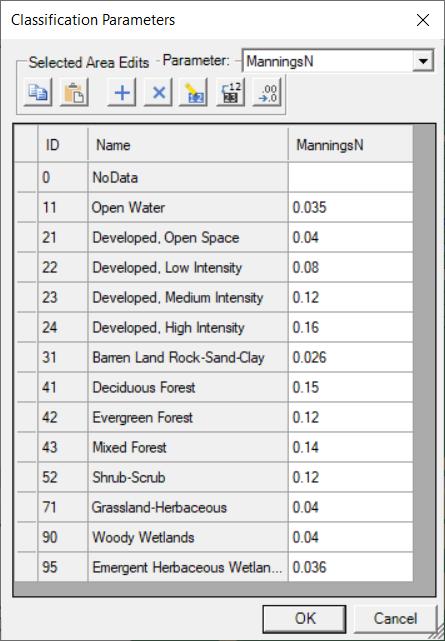The image size is (445, 641).
Task: Edit the 0.04 value for Developed, Open Space
Action: (x=351, y=238)
